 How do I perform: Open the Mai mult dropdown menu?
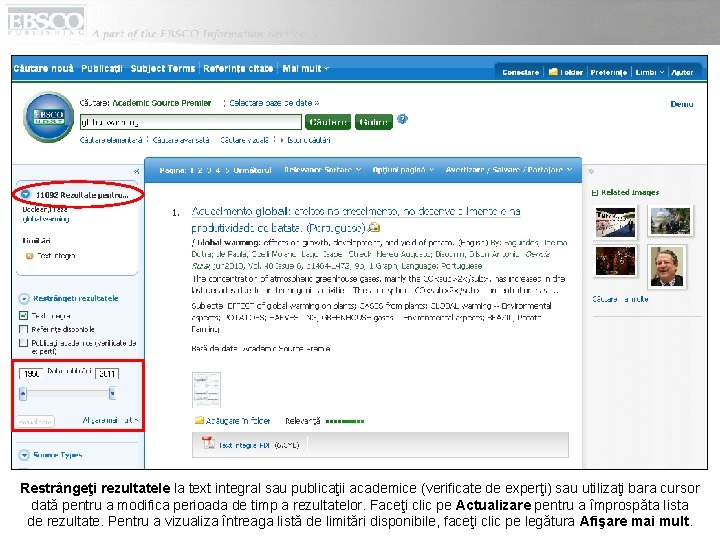[x=305, y=68]
